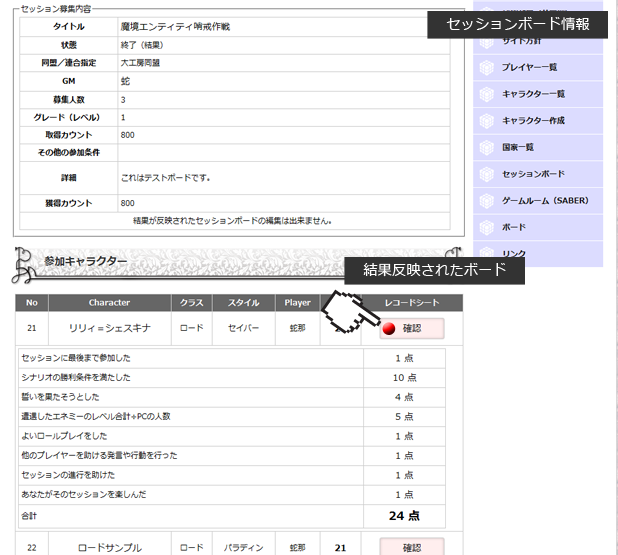The width and height of the screenshot is (618, 555).
Task: Click the cube icon beside セッションボード
Action: tap(487, 174)
